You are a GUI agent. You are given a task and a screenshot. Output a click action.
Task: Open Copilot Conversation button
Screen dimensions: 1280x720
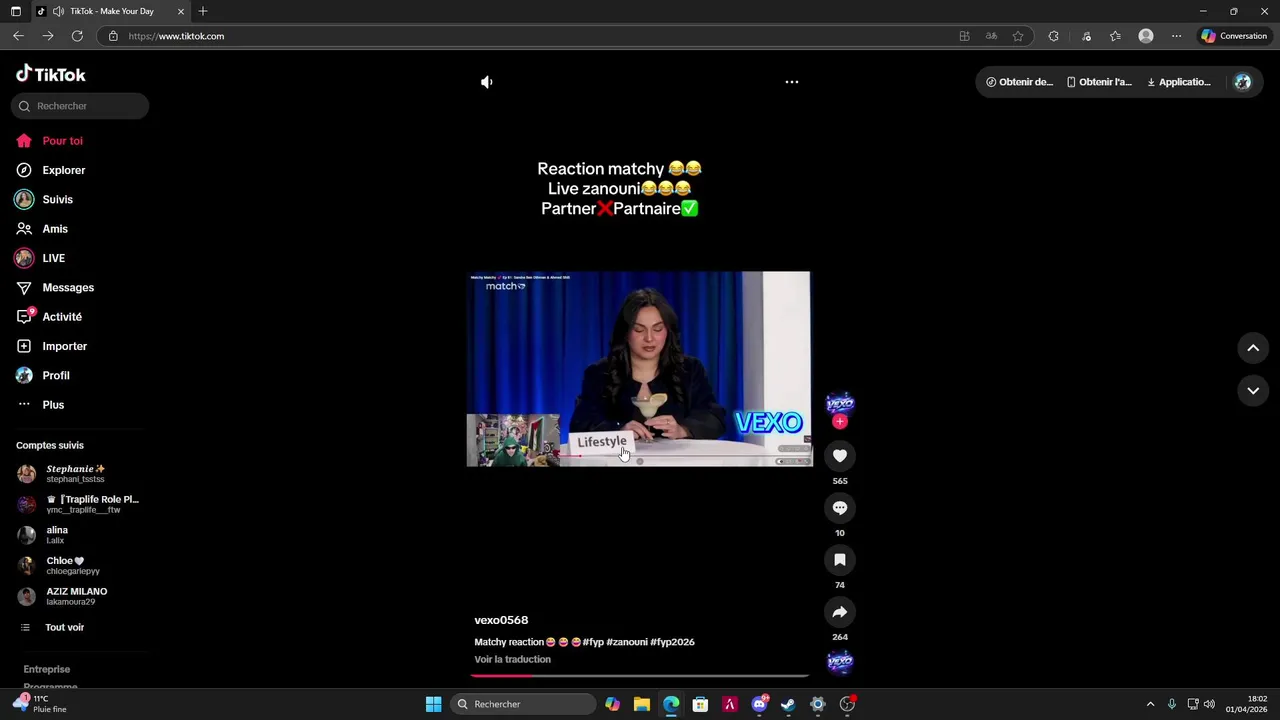click(x=1235, y=36)
